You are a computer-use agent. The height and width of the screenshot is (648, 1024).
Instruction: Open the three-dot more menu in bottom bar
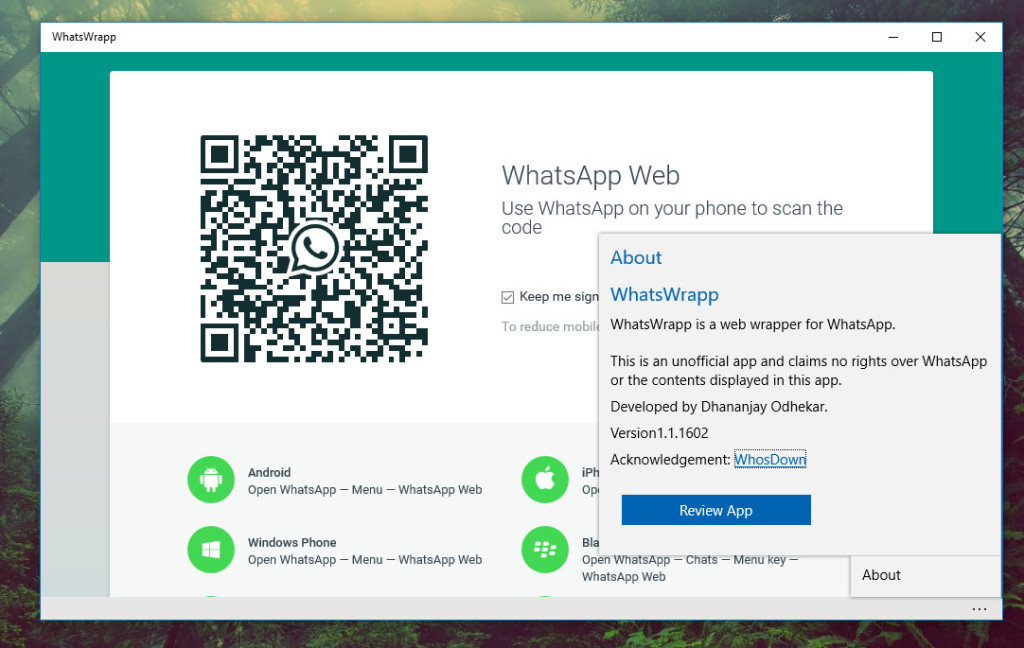(x=979, y=609)
